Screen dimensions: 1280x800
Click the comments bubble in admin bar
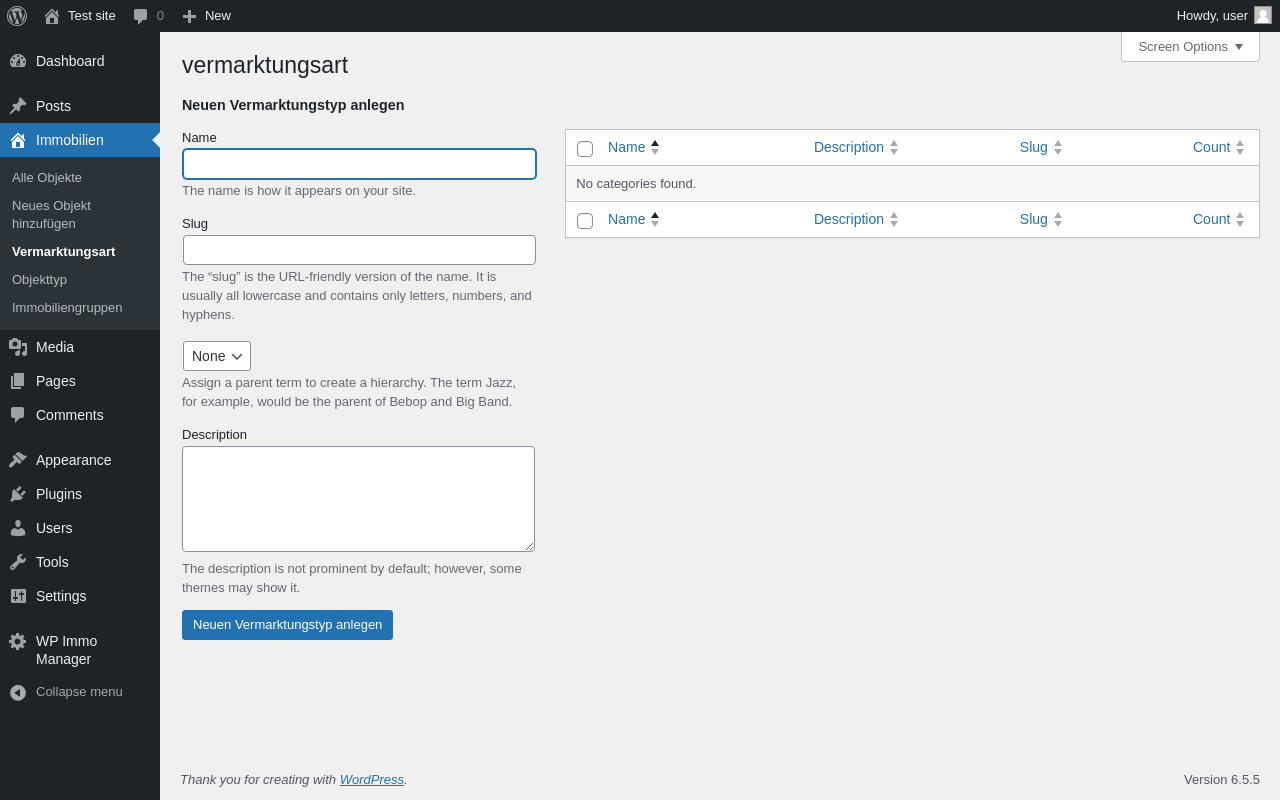[x=141, y=16]
